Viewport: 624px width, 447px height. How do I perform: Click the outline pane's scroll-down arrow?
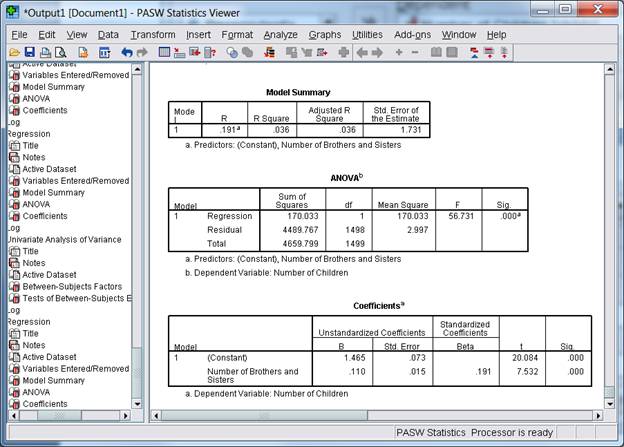[x=137, y=404]
